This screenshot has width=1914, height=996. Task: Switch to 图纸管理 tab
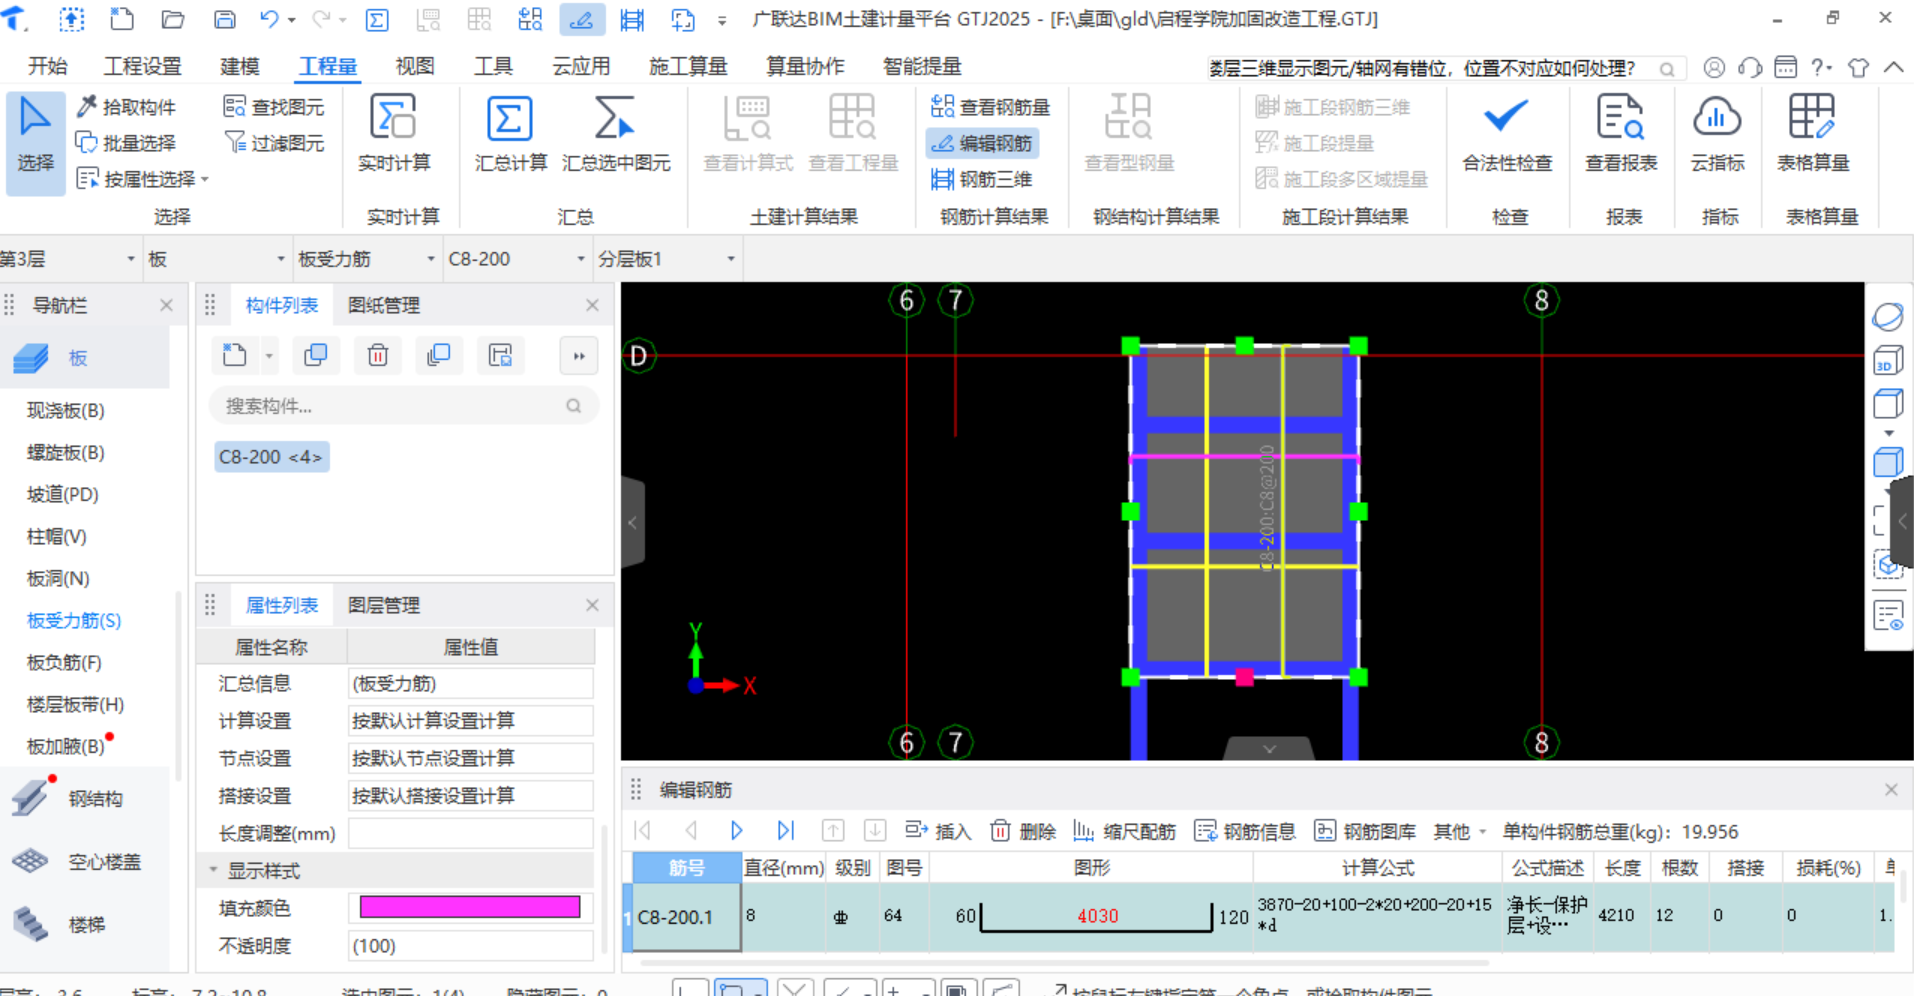384,305
